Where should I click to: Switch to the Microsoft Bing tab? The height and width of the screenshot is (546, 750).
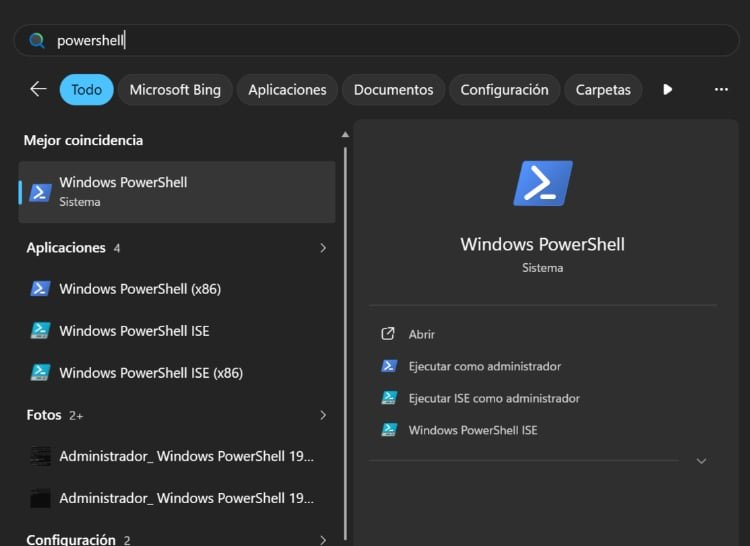click(x=175, y=89)
